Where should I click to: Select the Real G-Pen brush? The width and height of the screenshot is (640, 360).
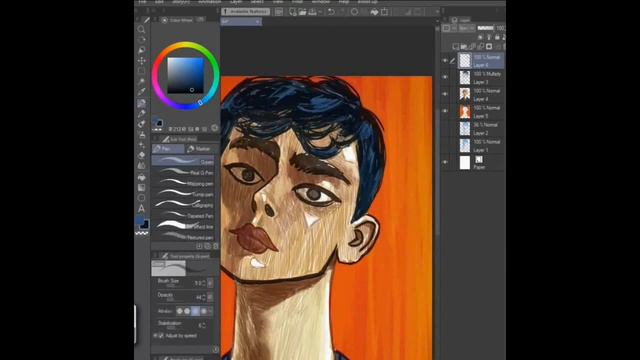tap(183, 172)
